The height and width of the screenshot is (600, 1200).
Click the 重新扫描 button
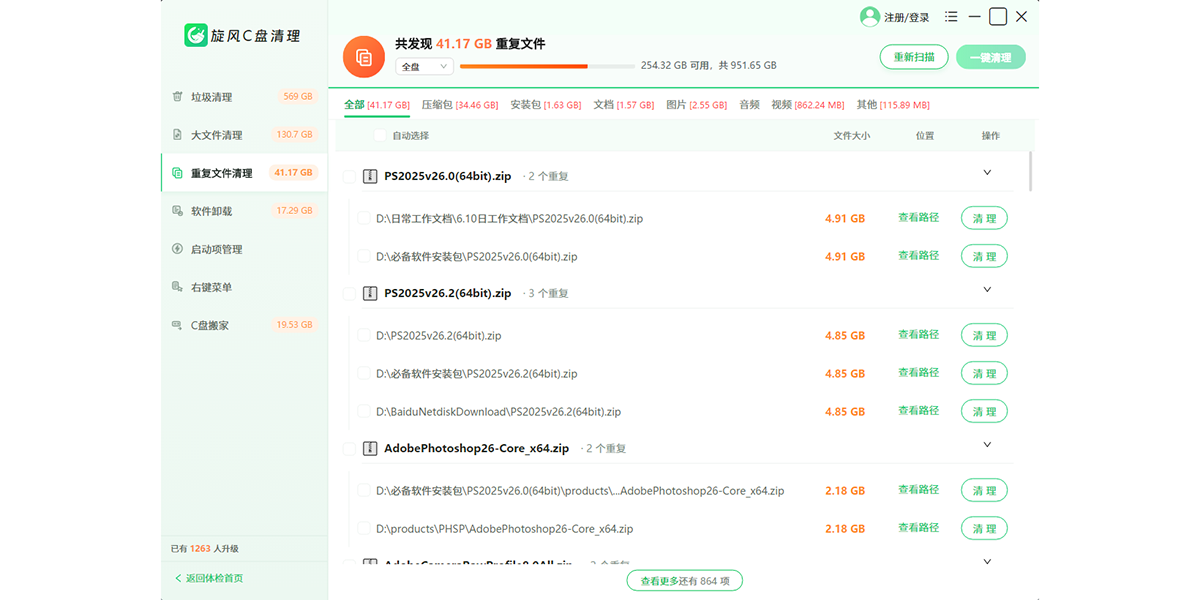click(914, 57)
